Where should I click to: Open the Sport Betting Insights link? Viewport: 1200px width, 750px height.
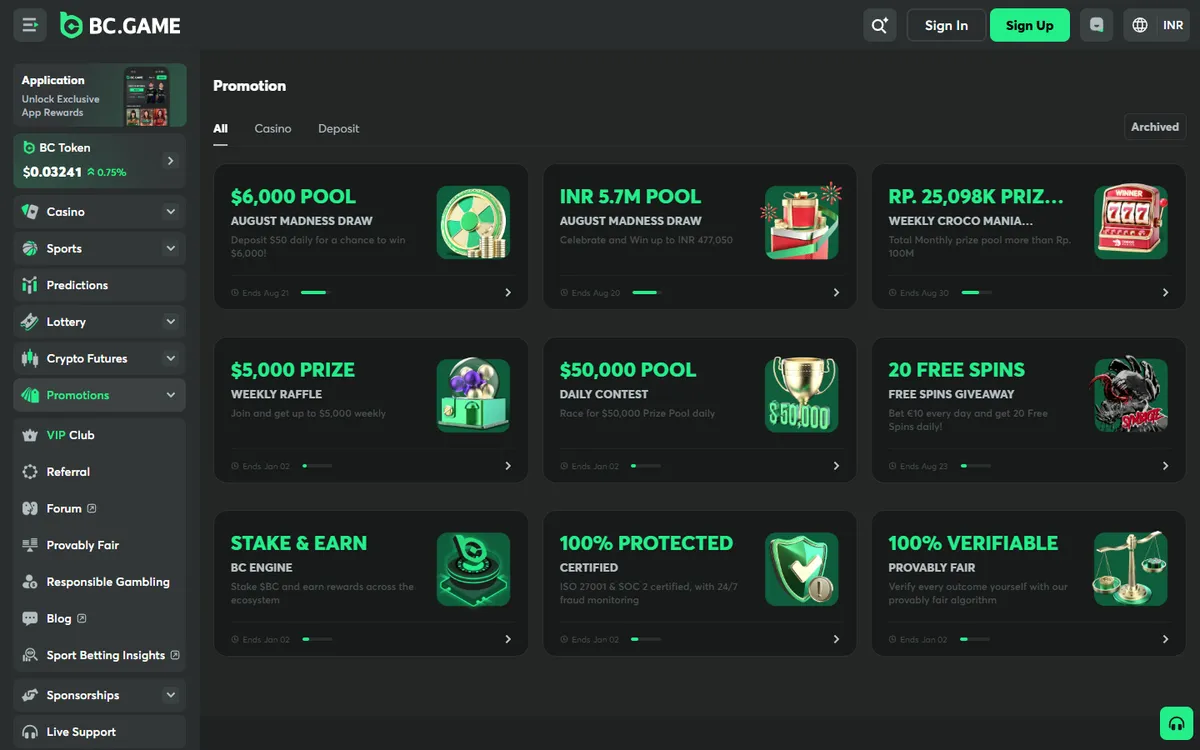click(99, 655)
